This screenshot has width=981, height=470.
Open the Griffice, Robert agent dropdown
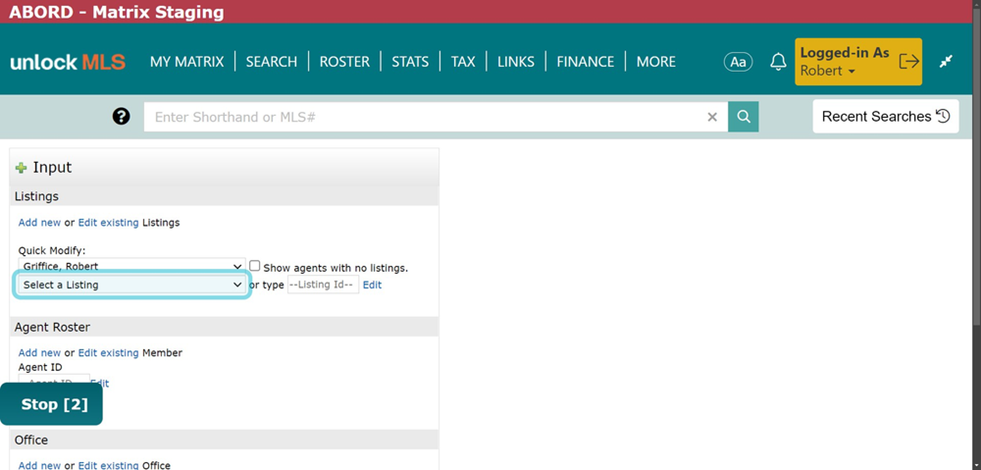coord(131,265)
